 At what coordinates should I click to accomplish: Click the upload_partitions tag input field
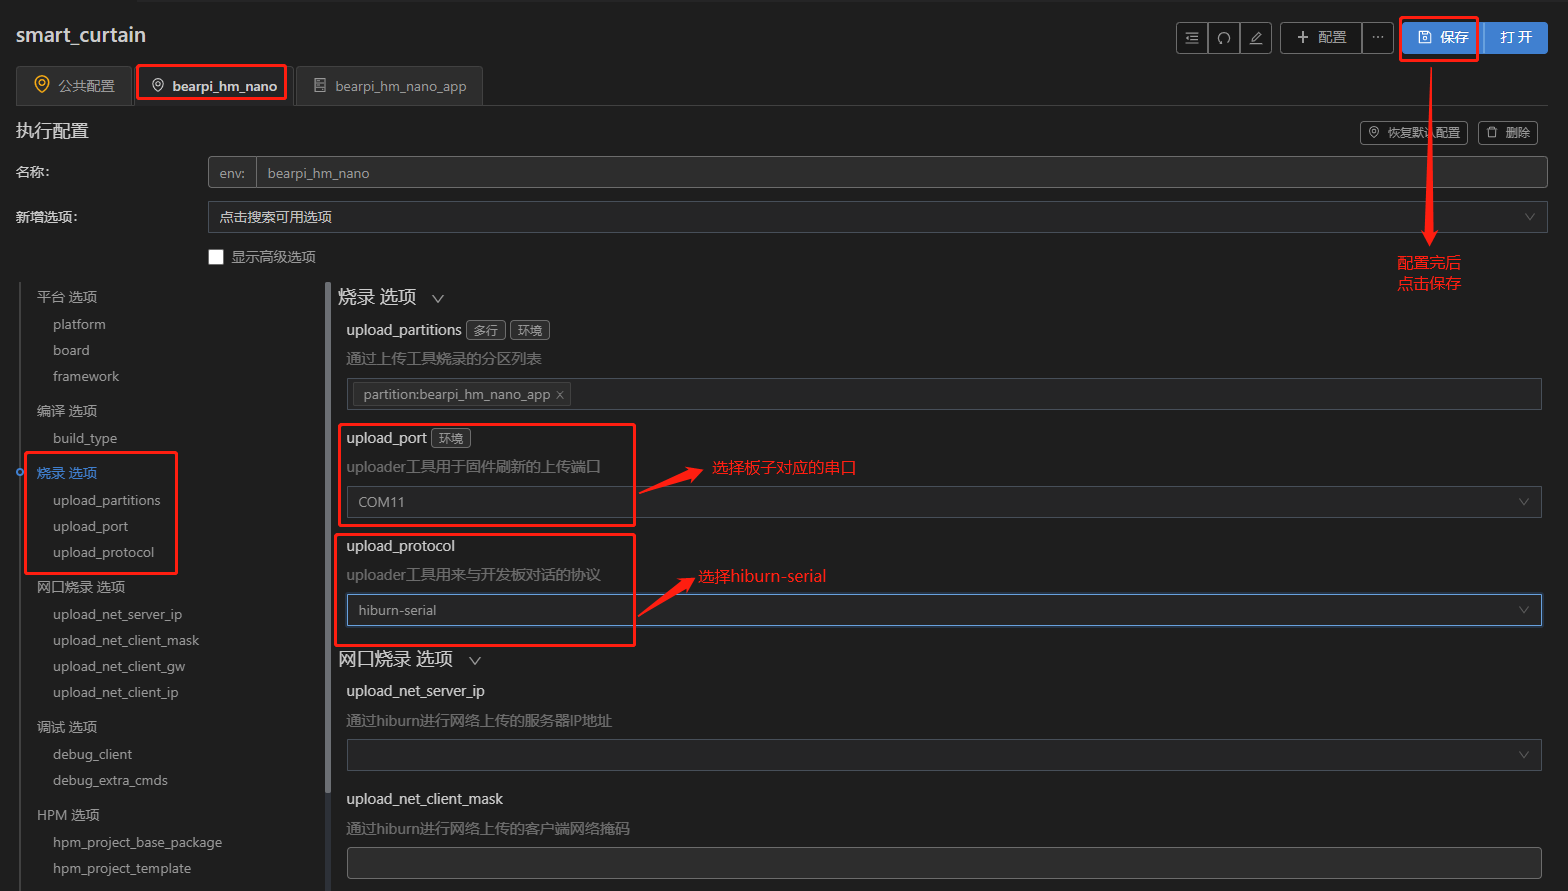pos(944,394)
